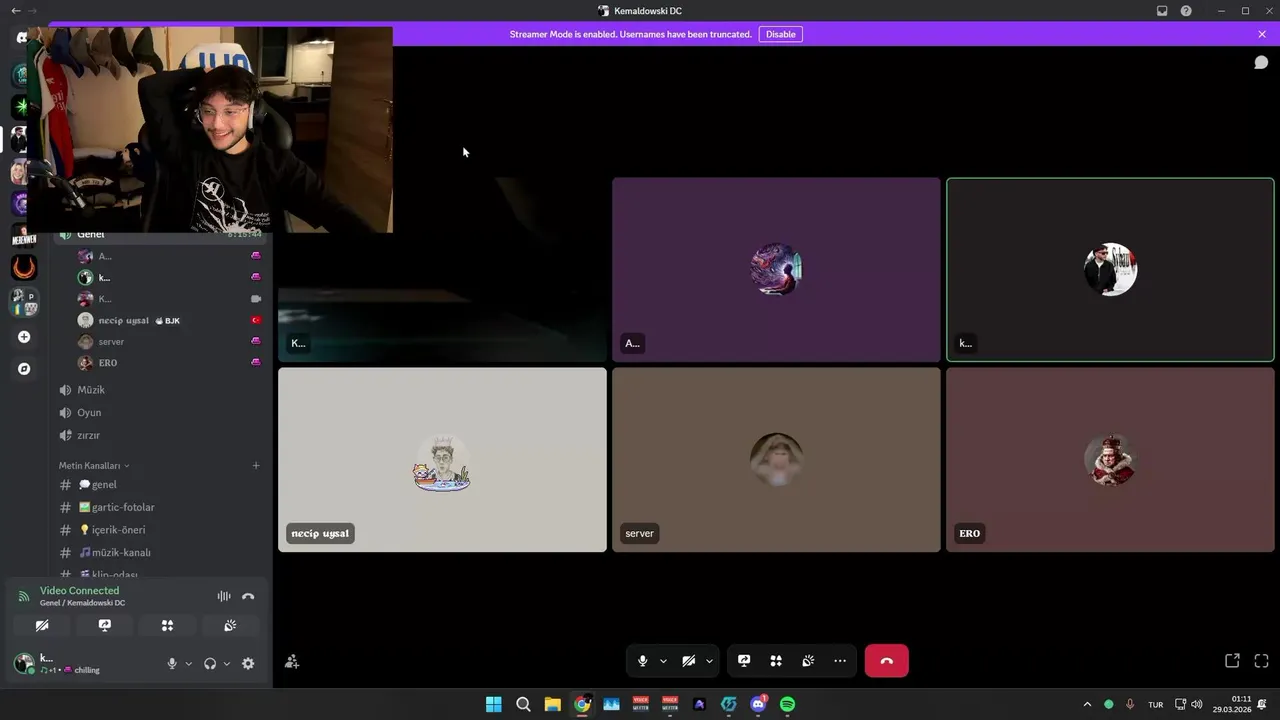1280x720 pixels.
Task: Open the içerik-öneri text channel
Action: click(x=160, y=530)
